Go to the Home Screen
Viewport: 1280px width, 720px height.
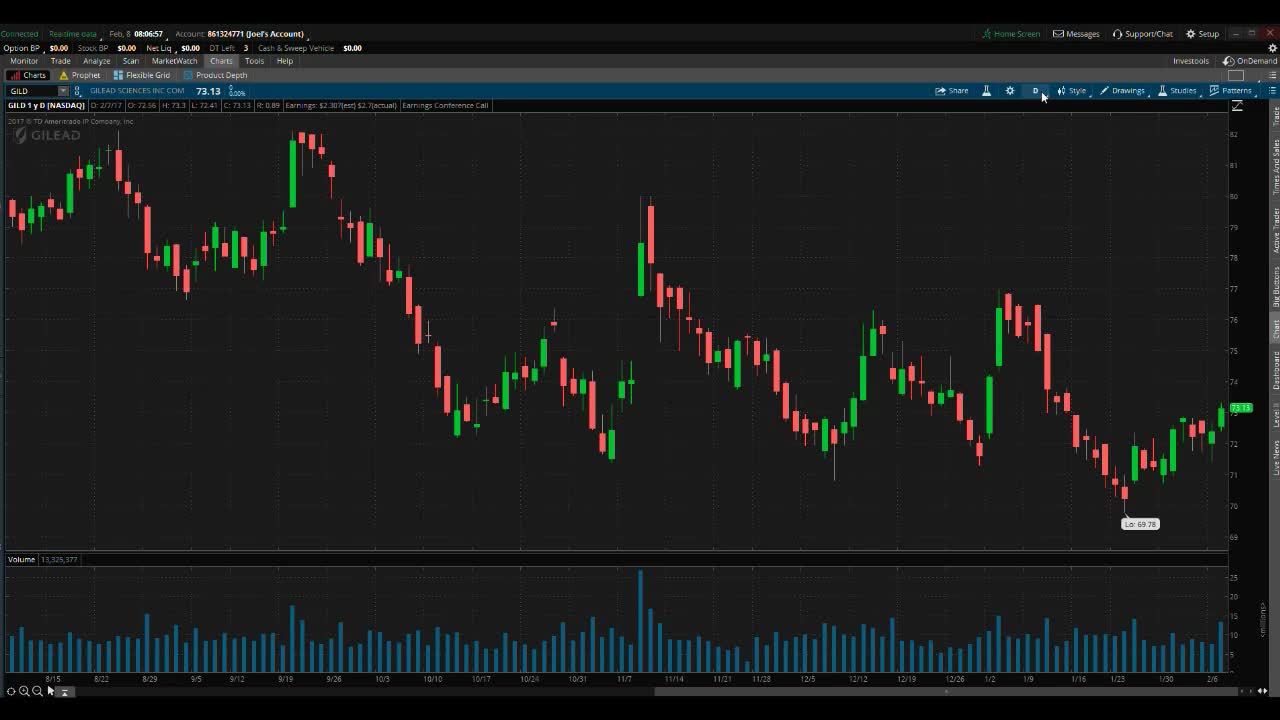pyautogui.click(x=1010, y=34)
